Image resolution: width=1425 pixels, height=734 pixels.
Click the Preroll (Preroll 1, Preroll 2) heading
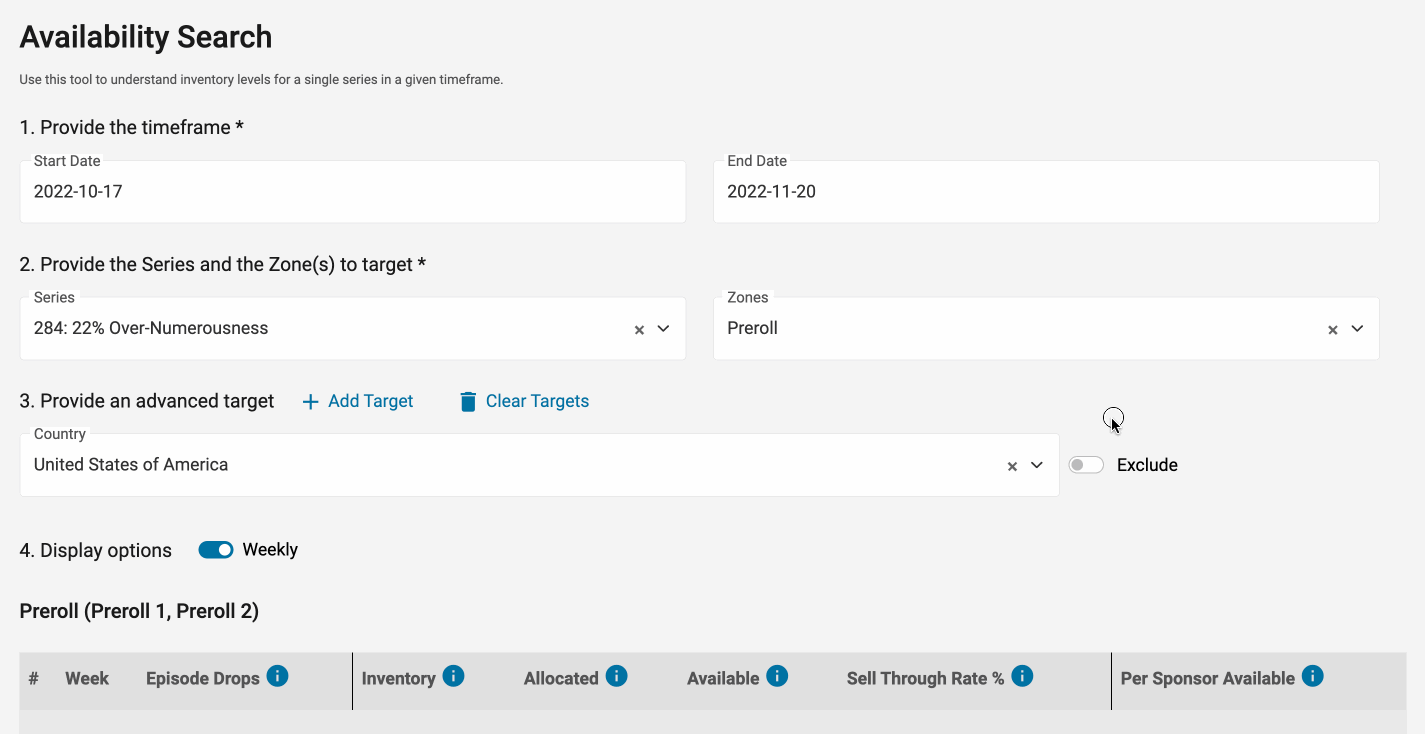[139, 611]
